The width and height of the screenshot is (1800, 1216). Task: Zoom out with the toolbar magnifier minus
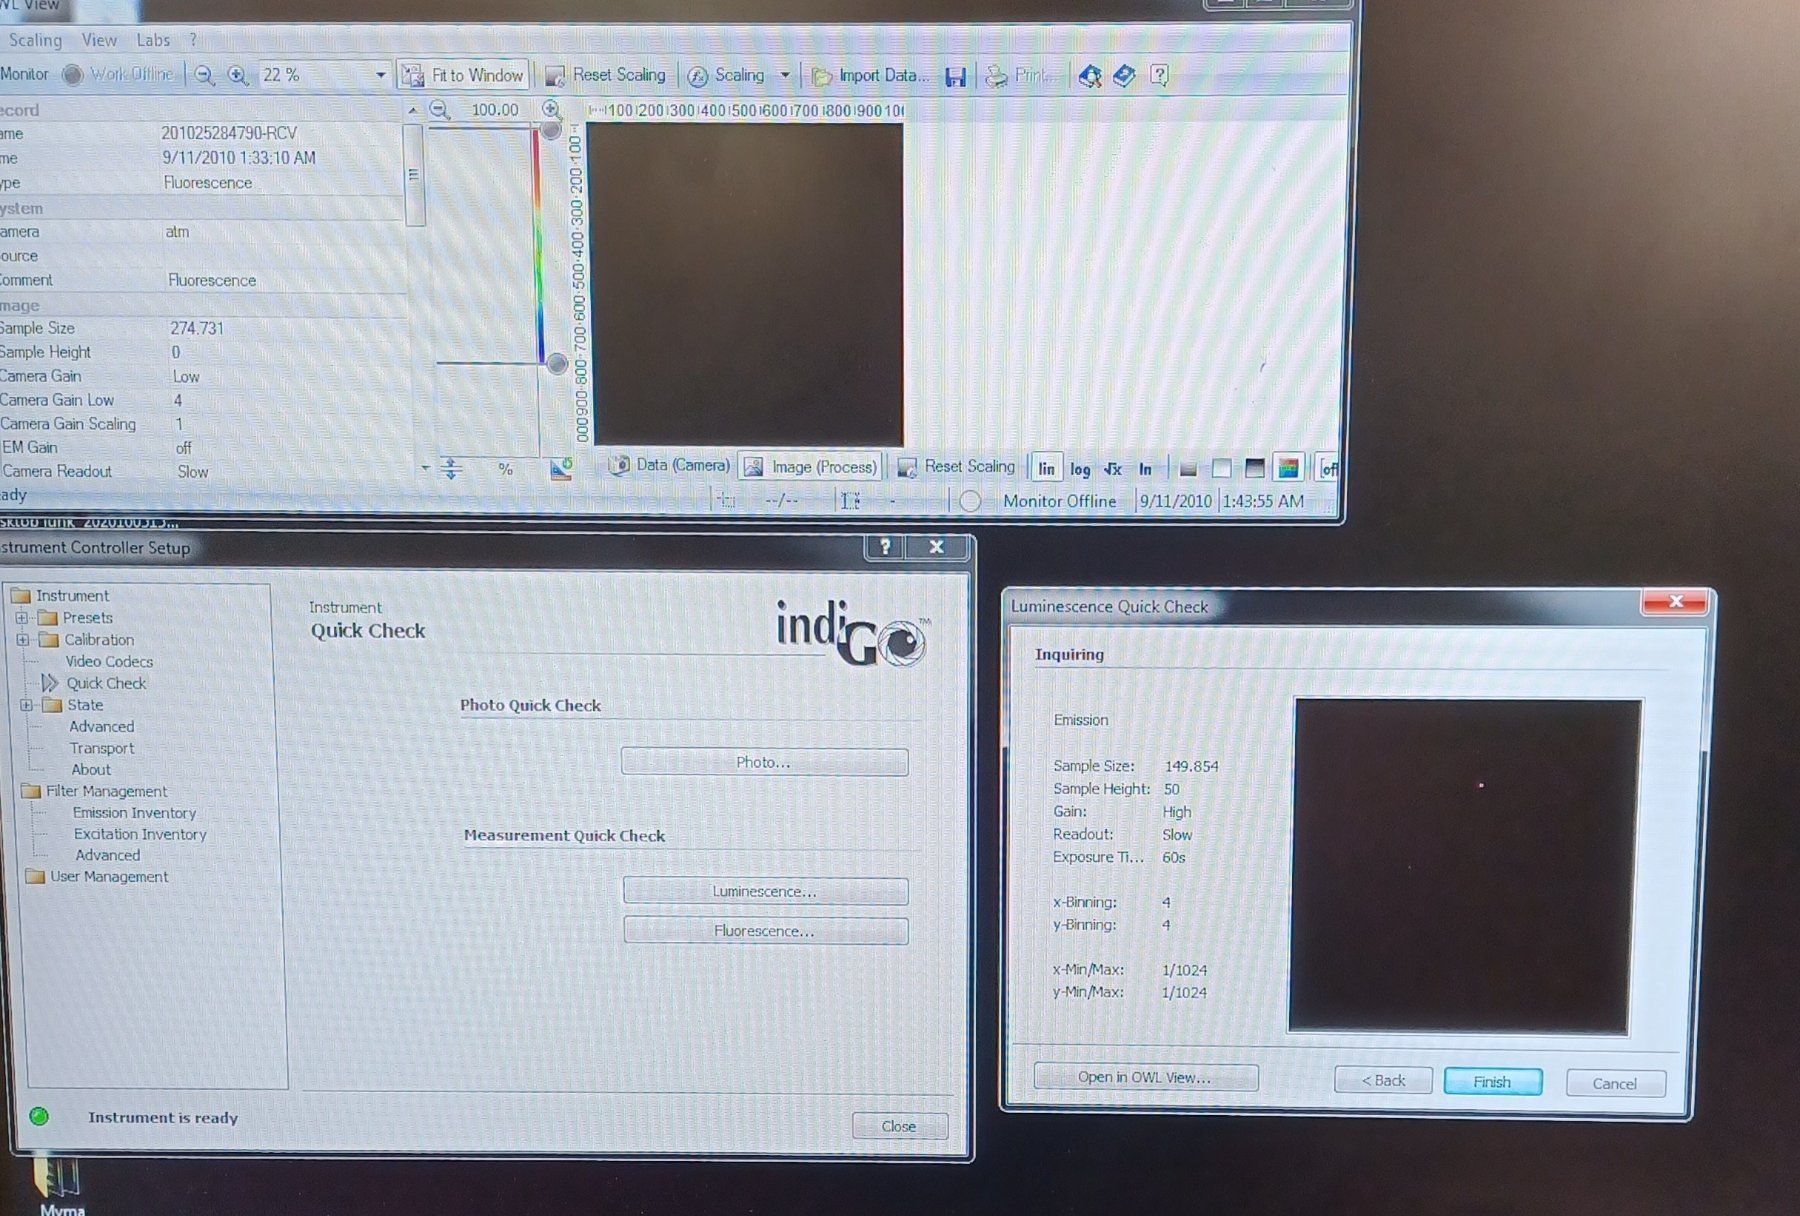pyautogui.click(x=204, y=75)
